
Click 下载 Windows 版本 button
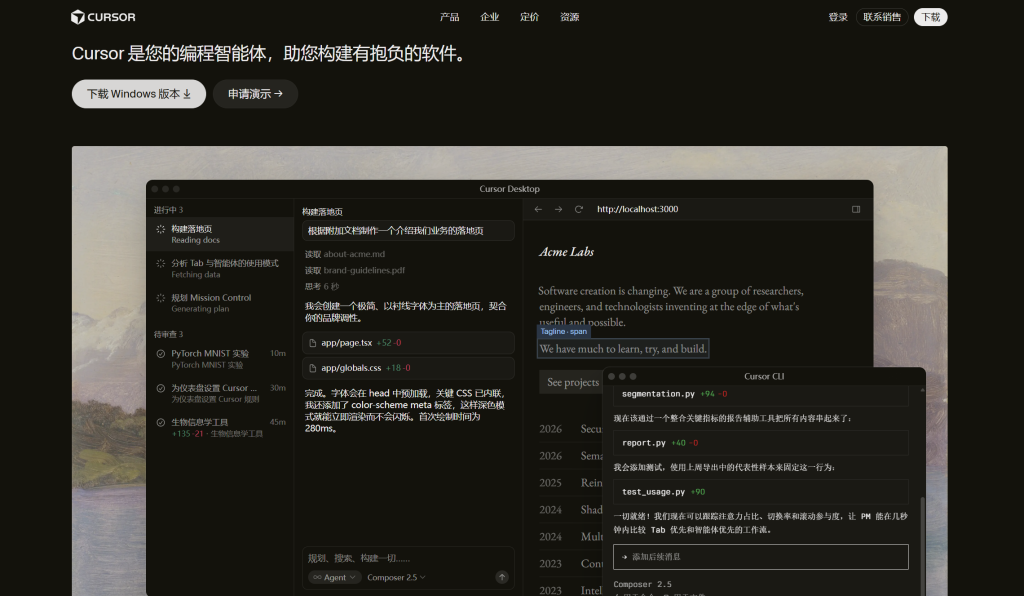(138, 94)
